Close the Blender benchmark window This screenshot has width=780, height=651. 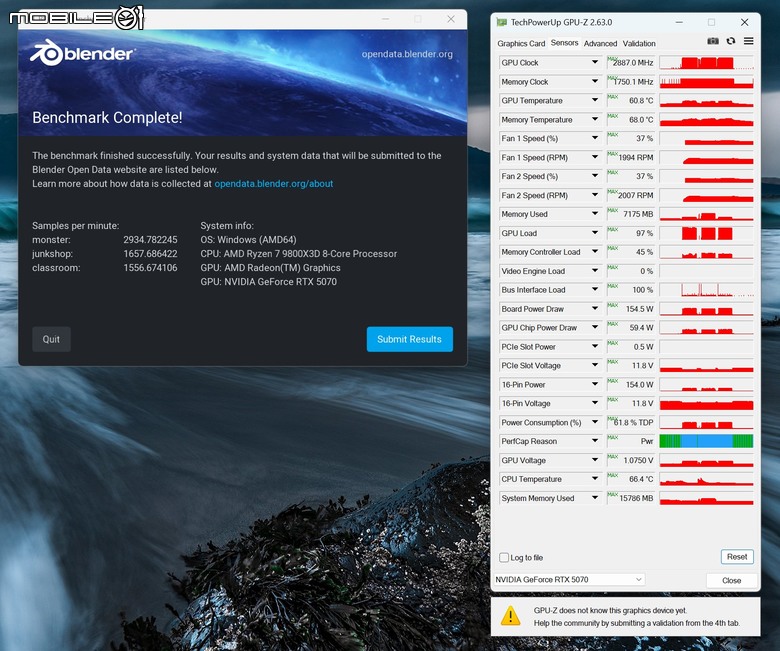point(451,19)
